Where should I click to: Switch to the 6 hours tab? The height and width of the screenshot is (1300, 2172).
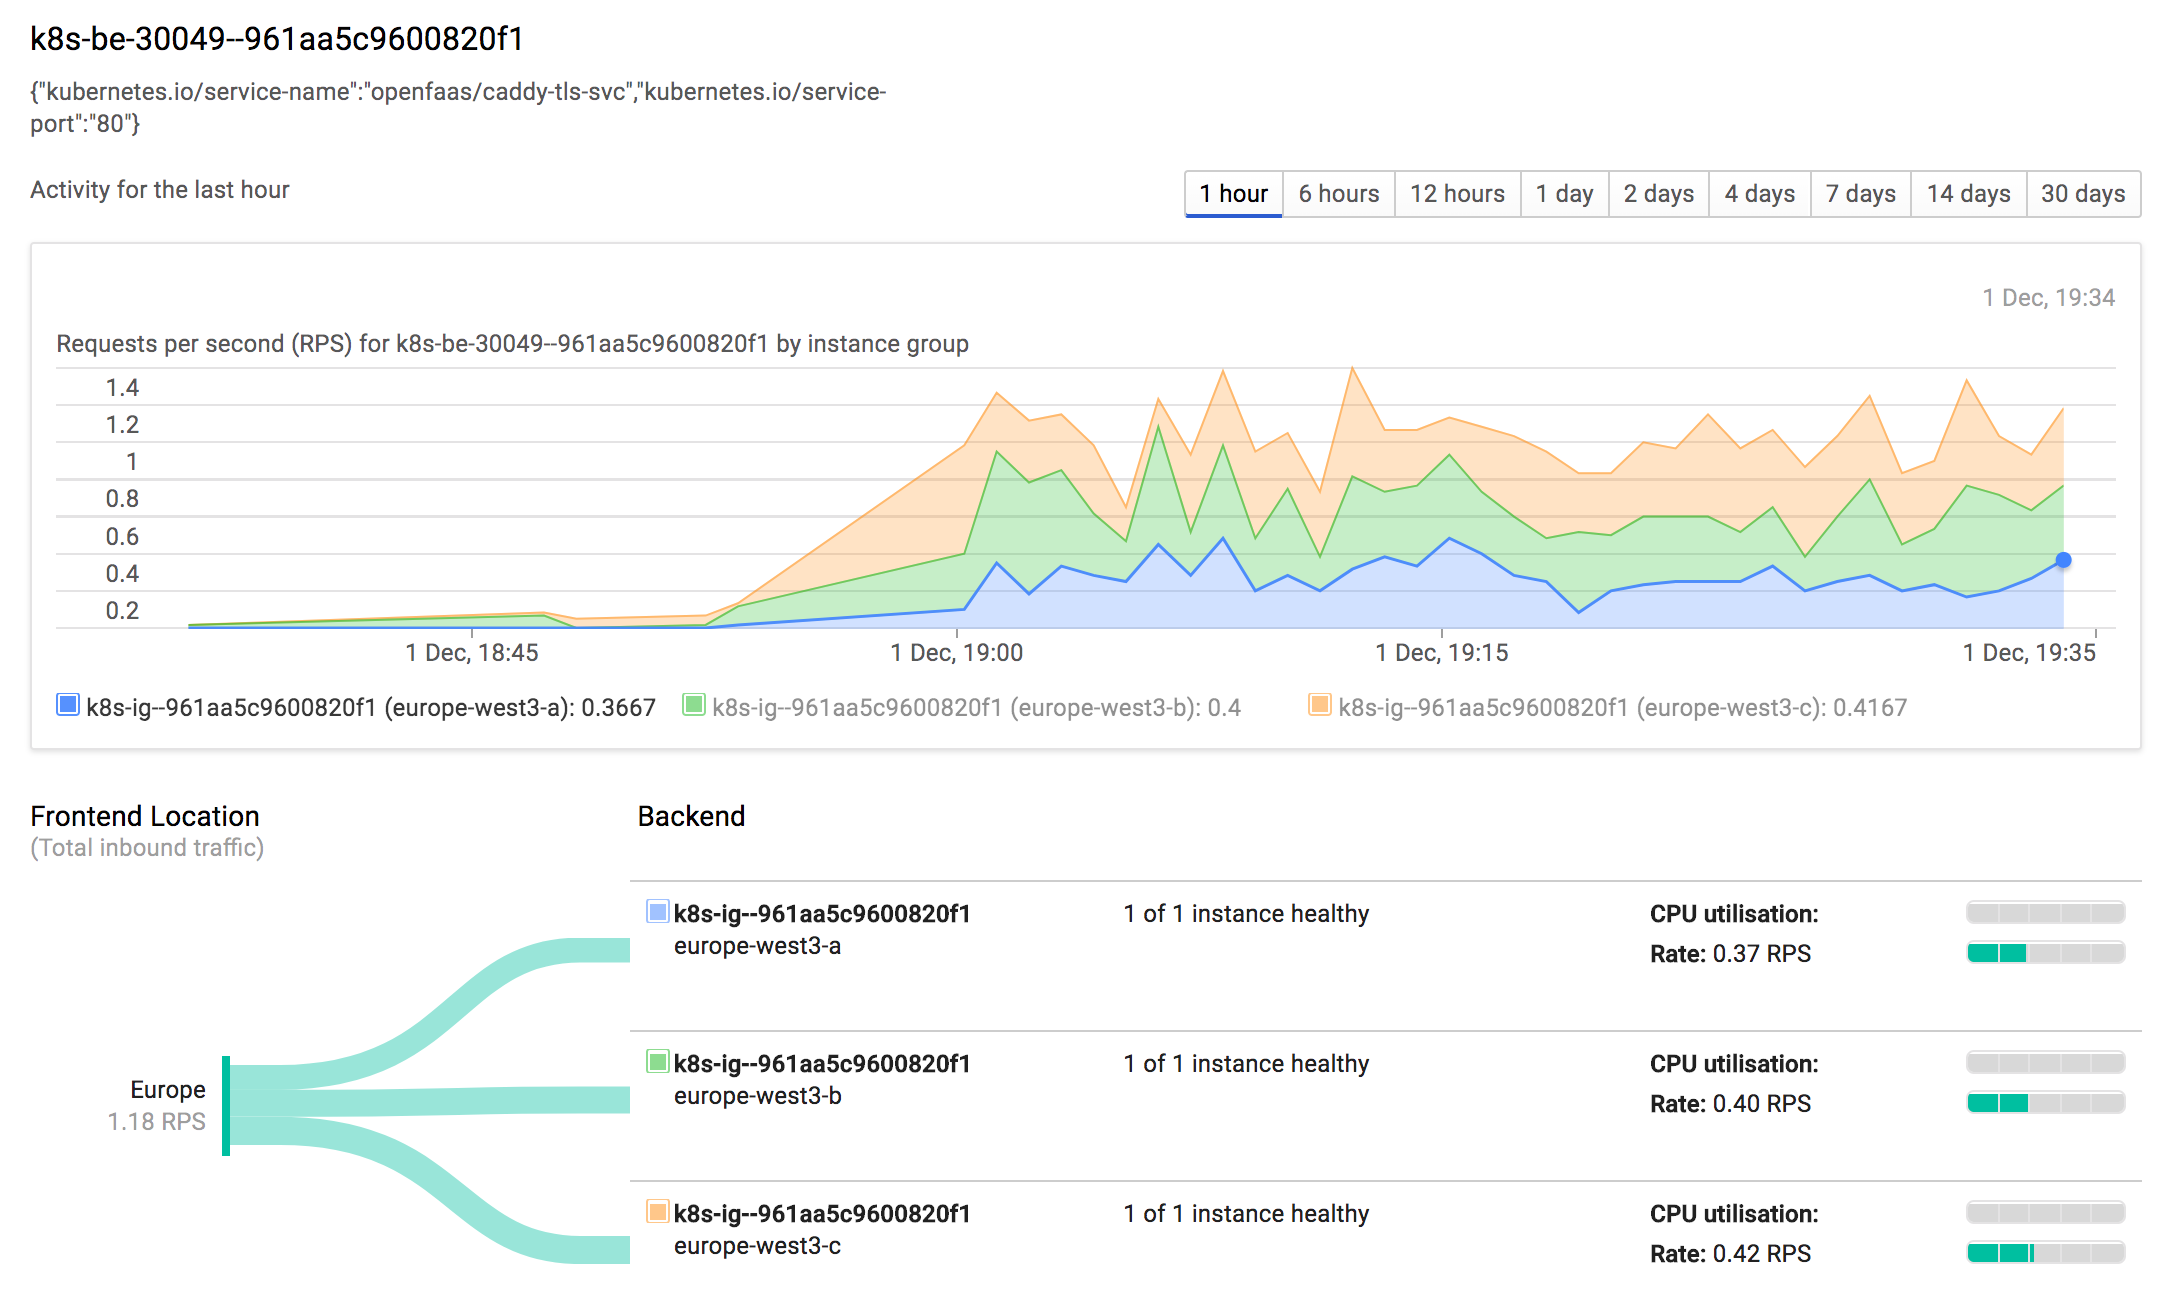point(1338,193)
